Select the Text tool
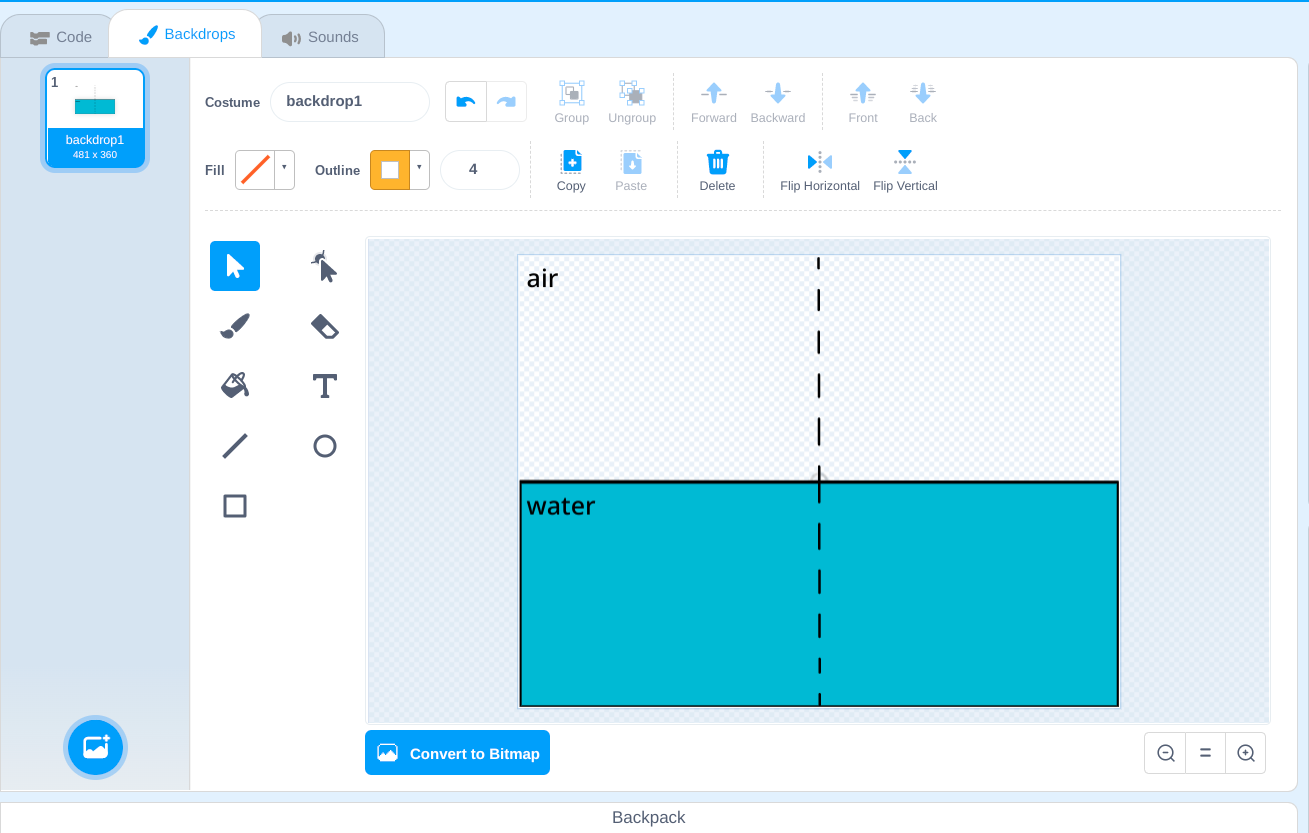The image size is (1309, 833). coord(325,386)
